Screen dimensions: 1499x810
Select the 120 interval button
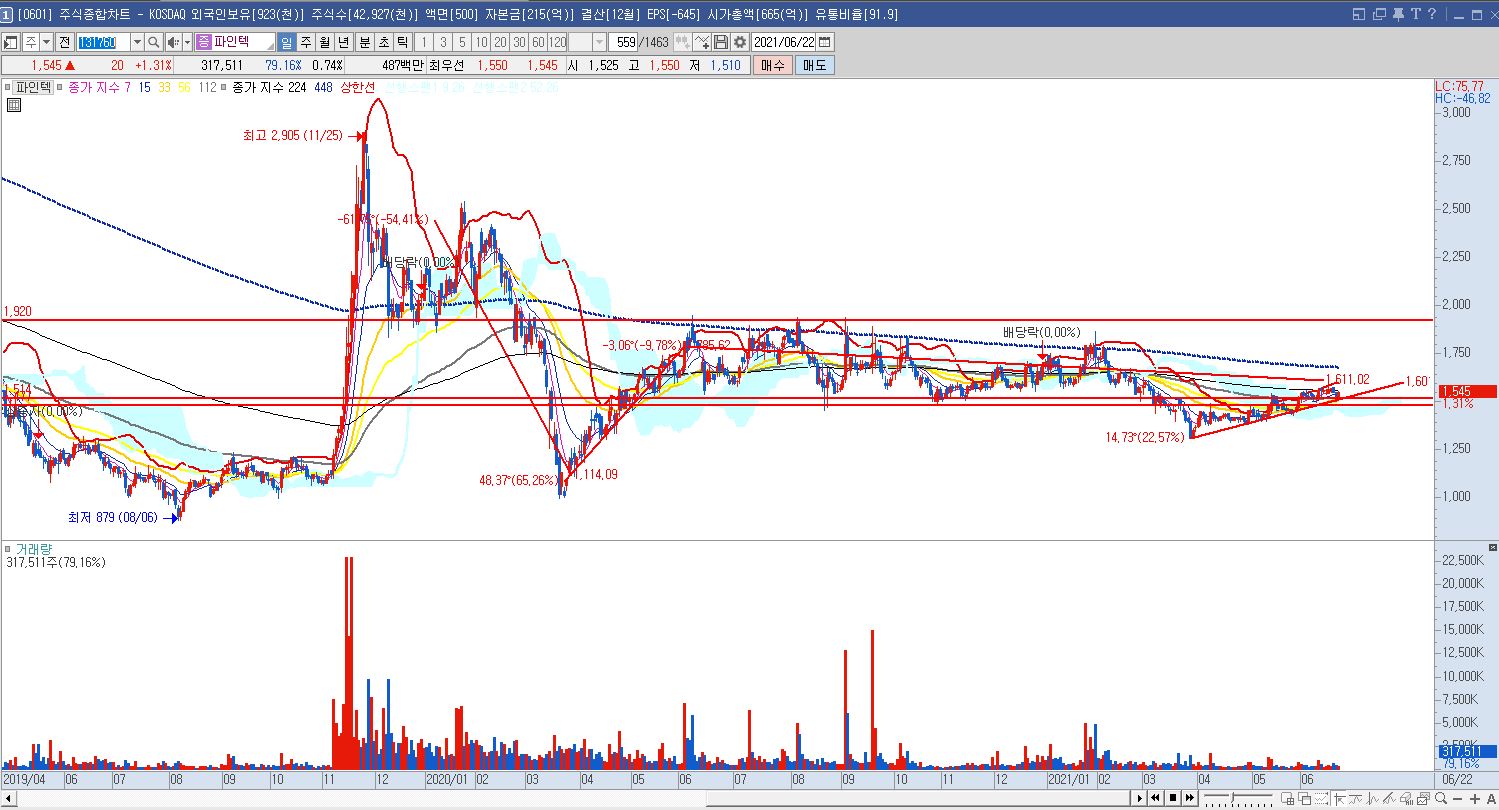click(x=557, y=42)
